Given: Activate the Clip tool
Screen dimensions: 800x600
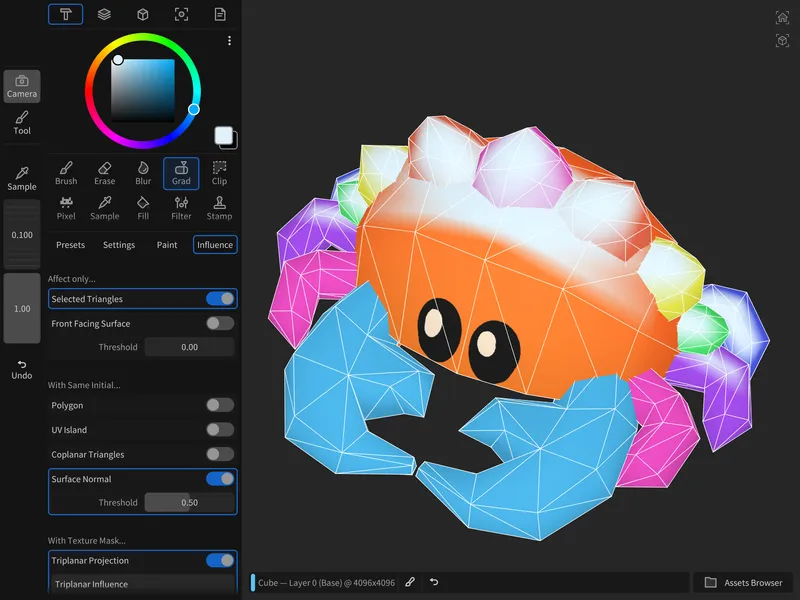Looking at the screenshot, I should (219, 173).
